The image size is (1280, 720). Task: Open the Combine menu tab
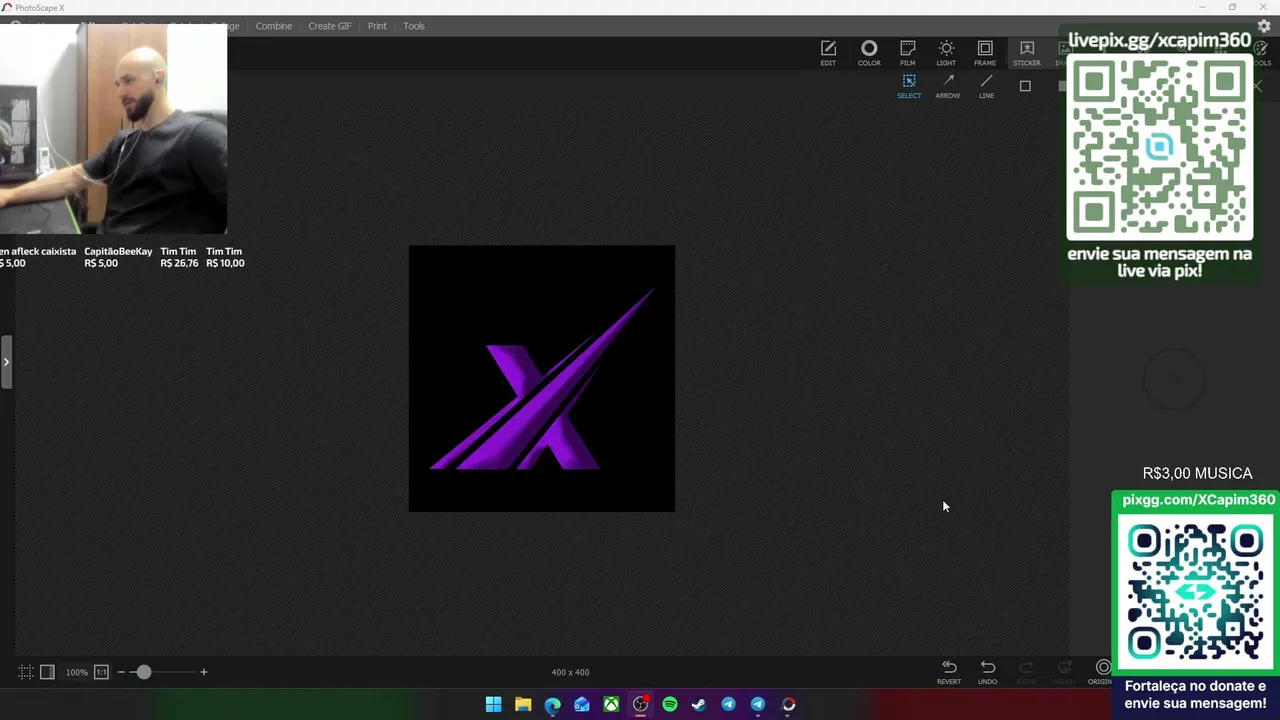coord(274,26)
